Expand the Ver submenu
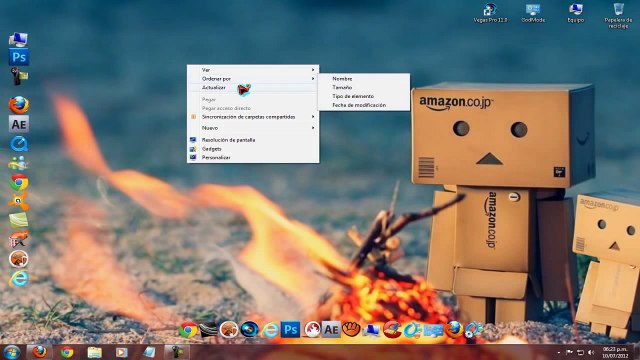The height and width of the screenshot is (360, 640). pos(253,70)
